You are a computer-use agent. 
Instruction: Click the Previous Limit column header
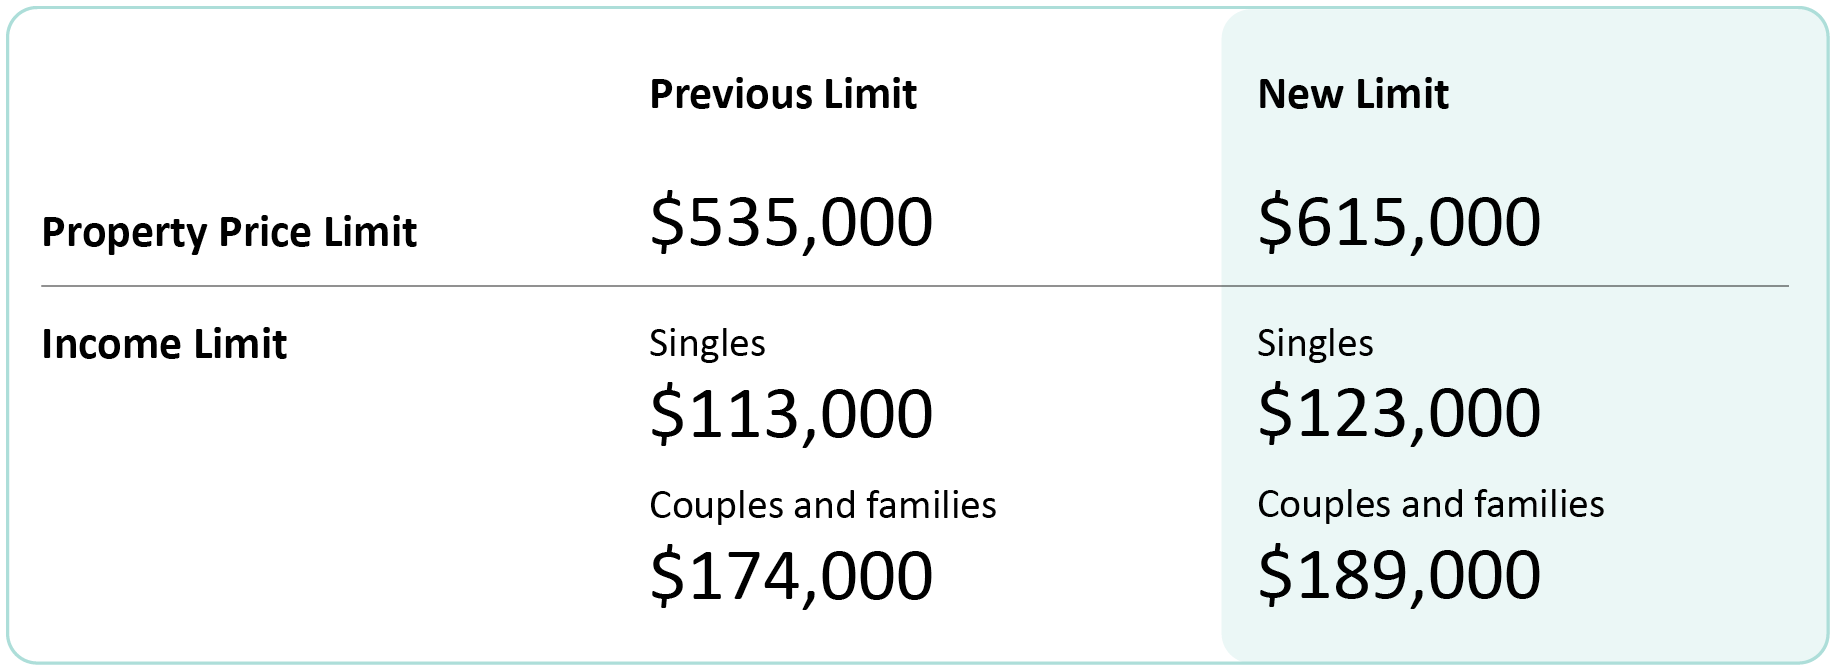[783, 94]
